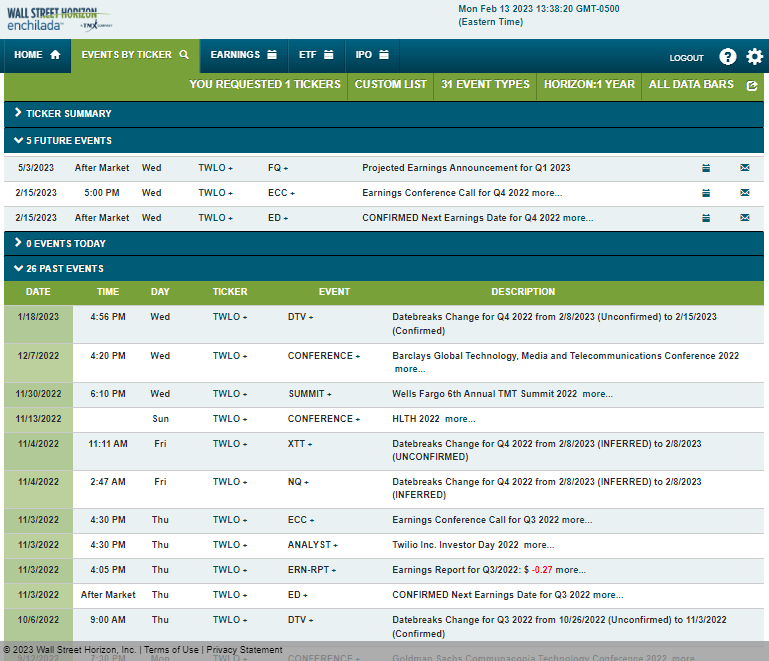Open the settings gear icon

coord(754,57)
